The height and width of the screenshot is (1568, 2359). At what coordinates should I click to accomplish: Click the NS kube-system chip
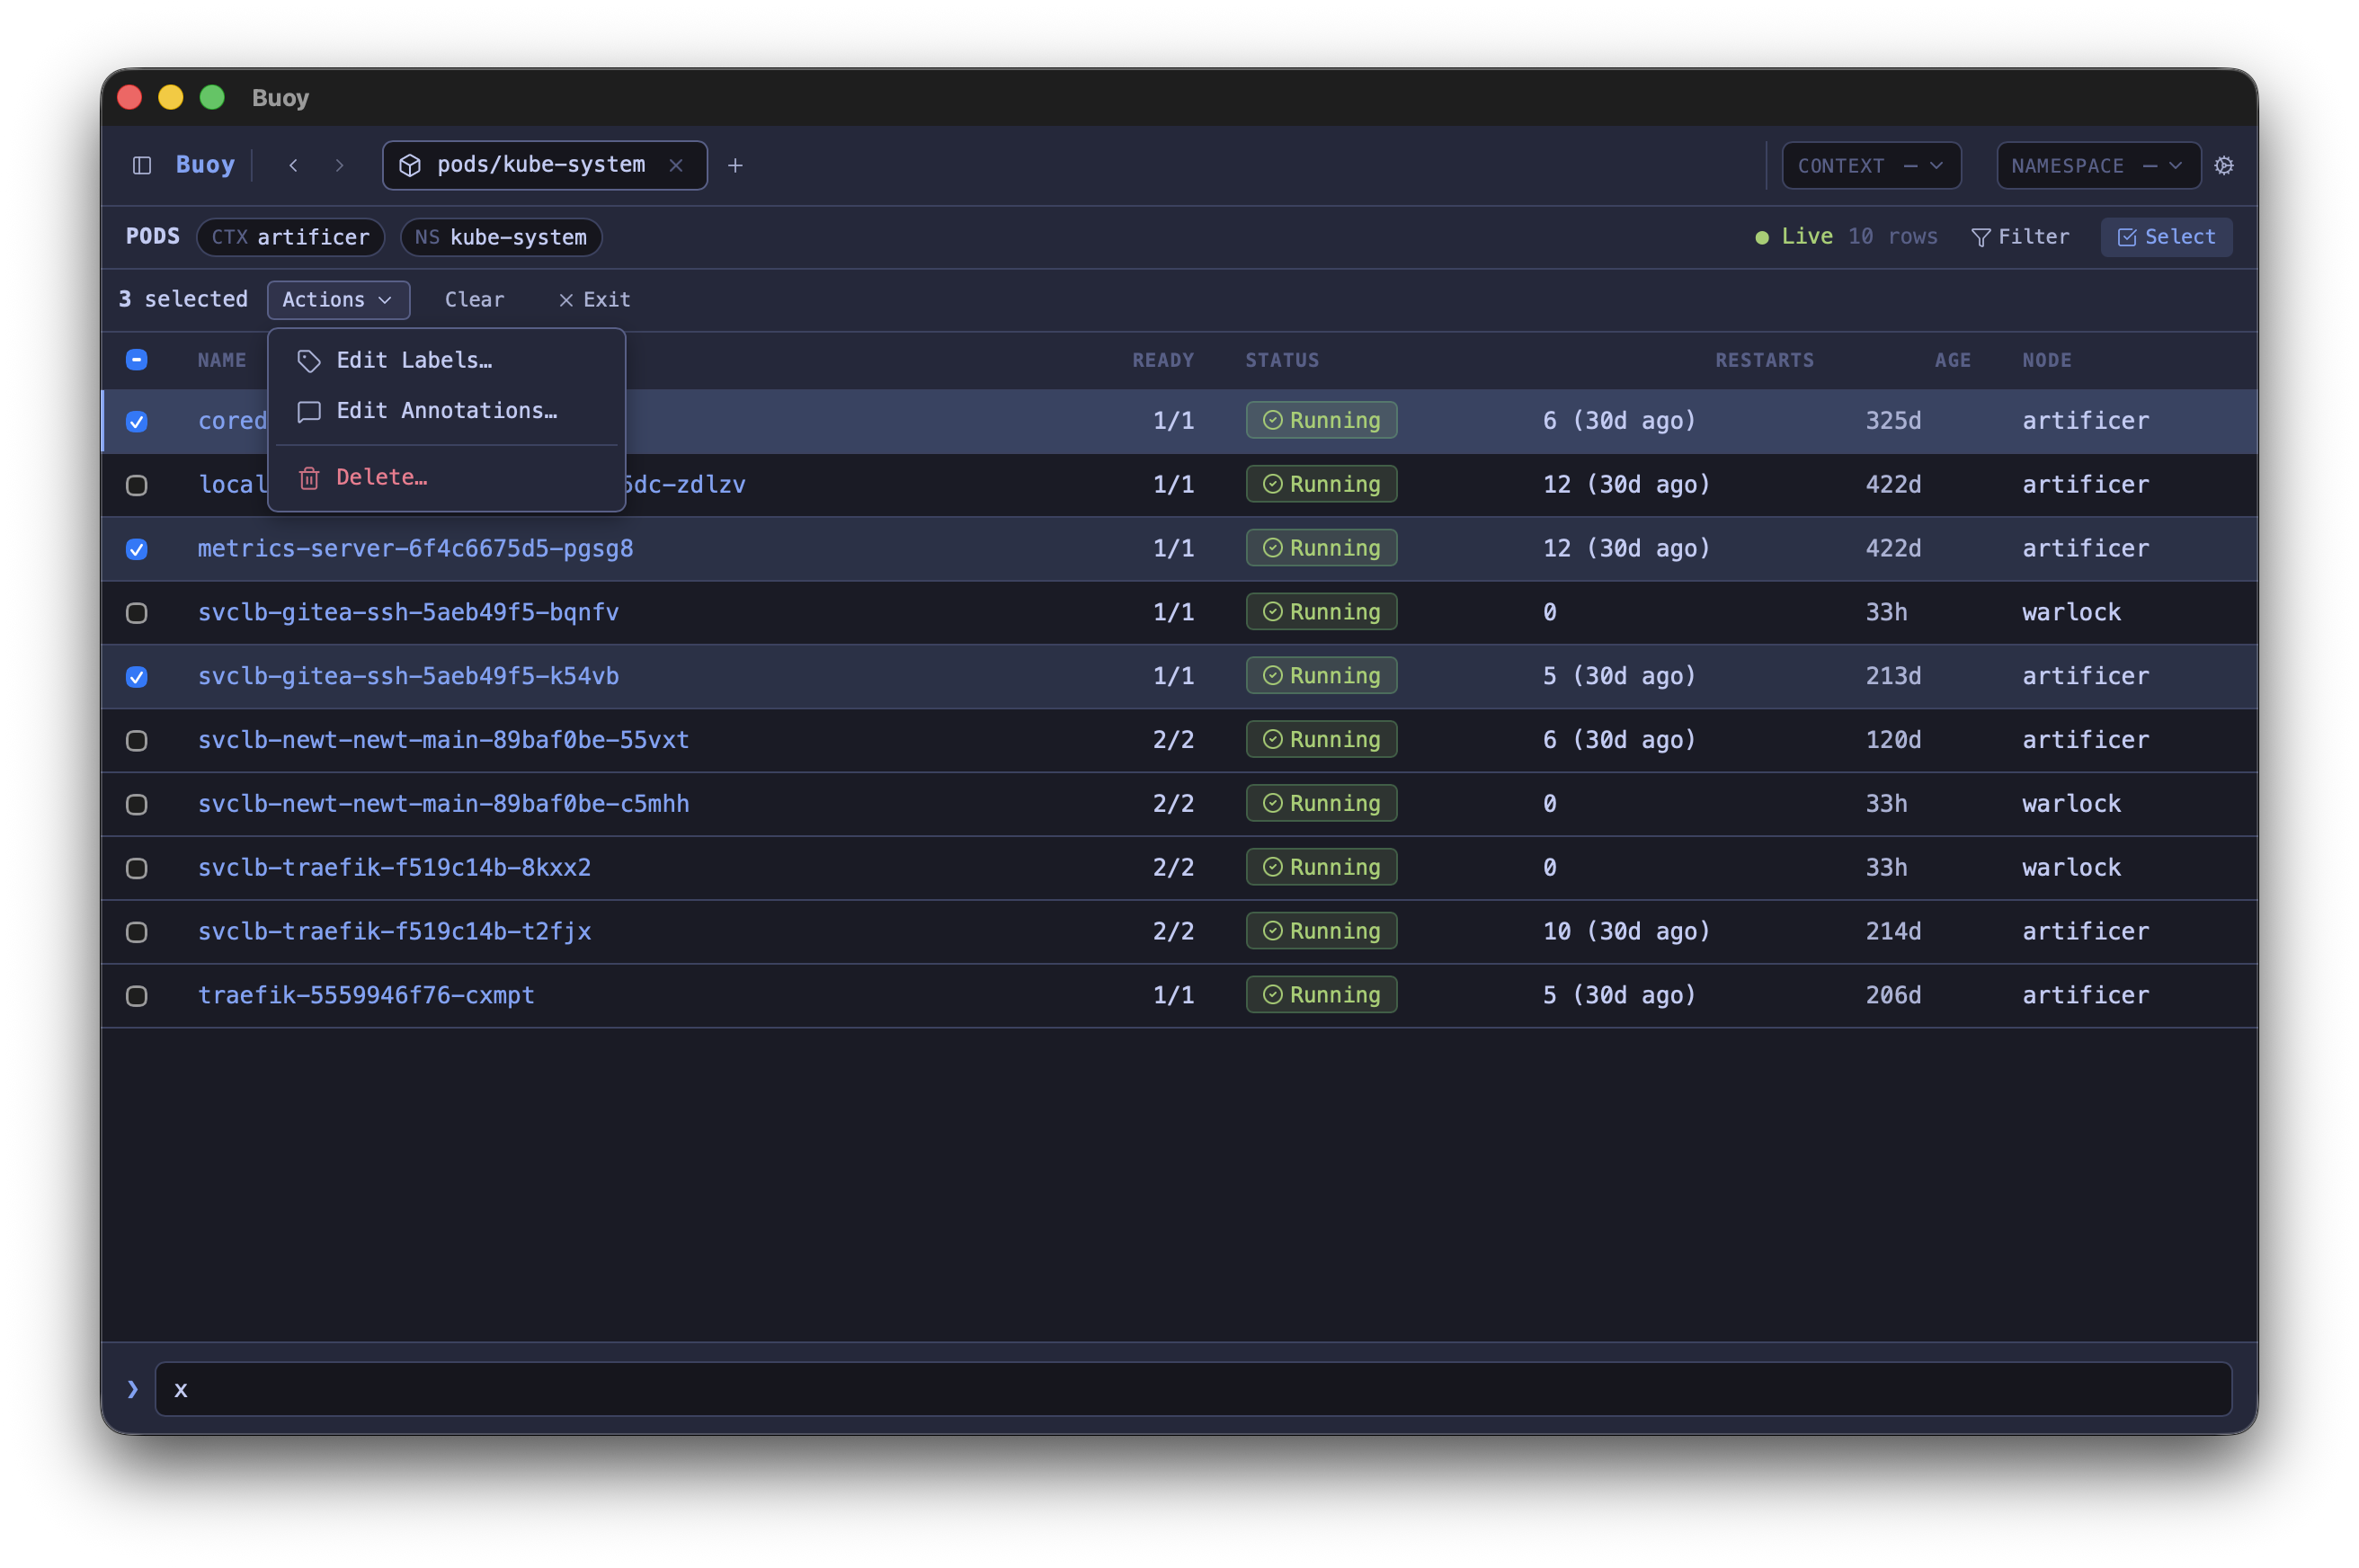pos(501,237)
